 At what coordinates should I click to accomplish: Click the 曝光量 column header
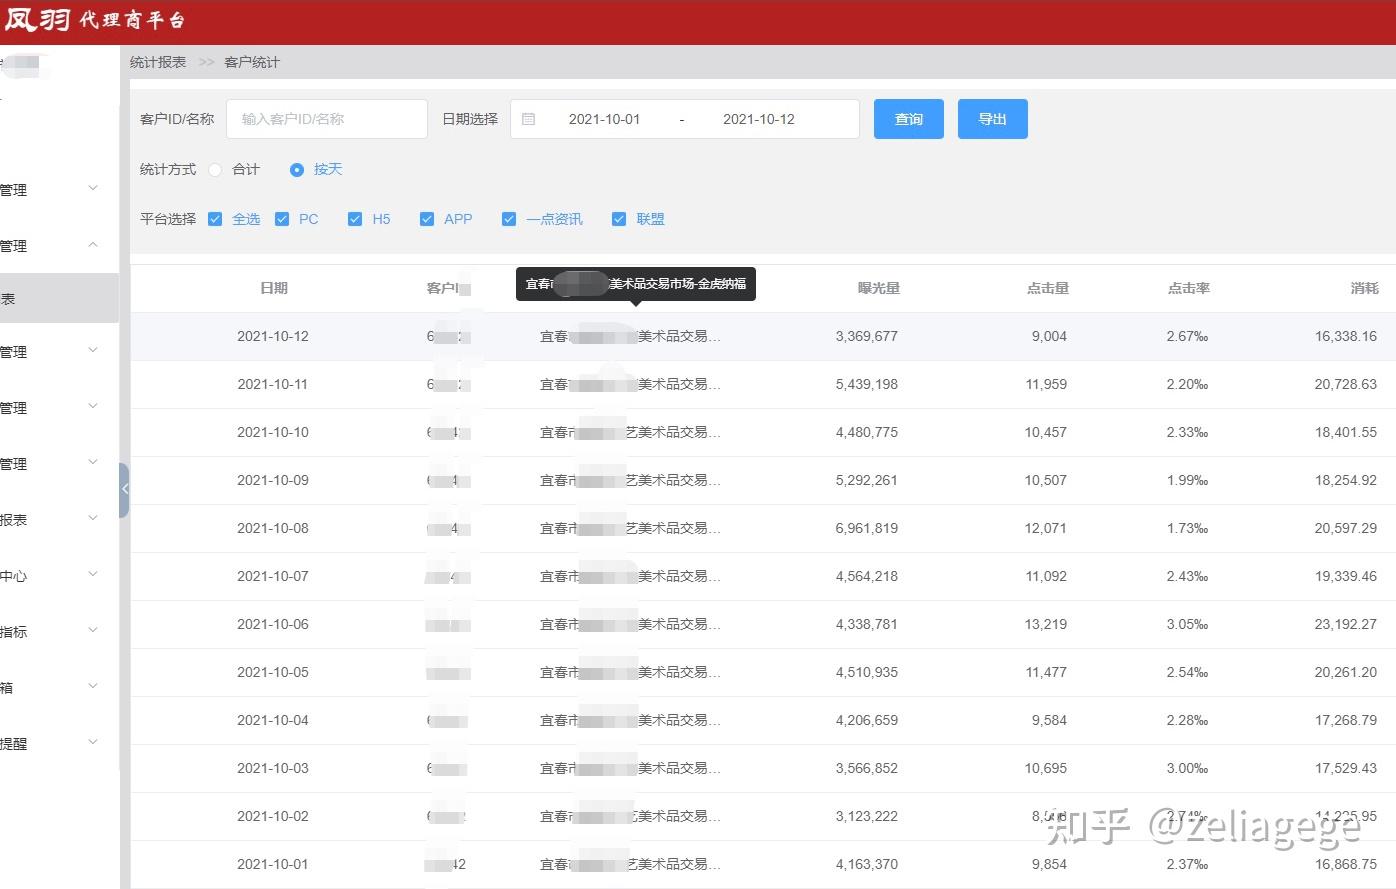(x=879, y=288)
